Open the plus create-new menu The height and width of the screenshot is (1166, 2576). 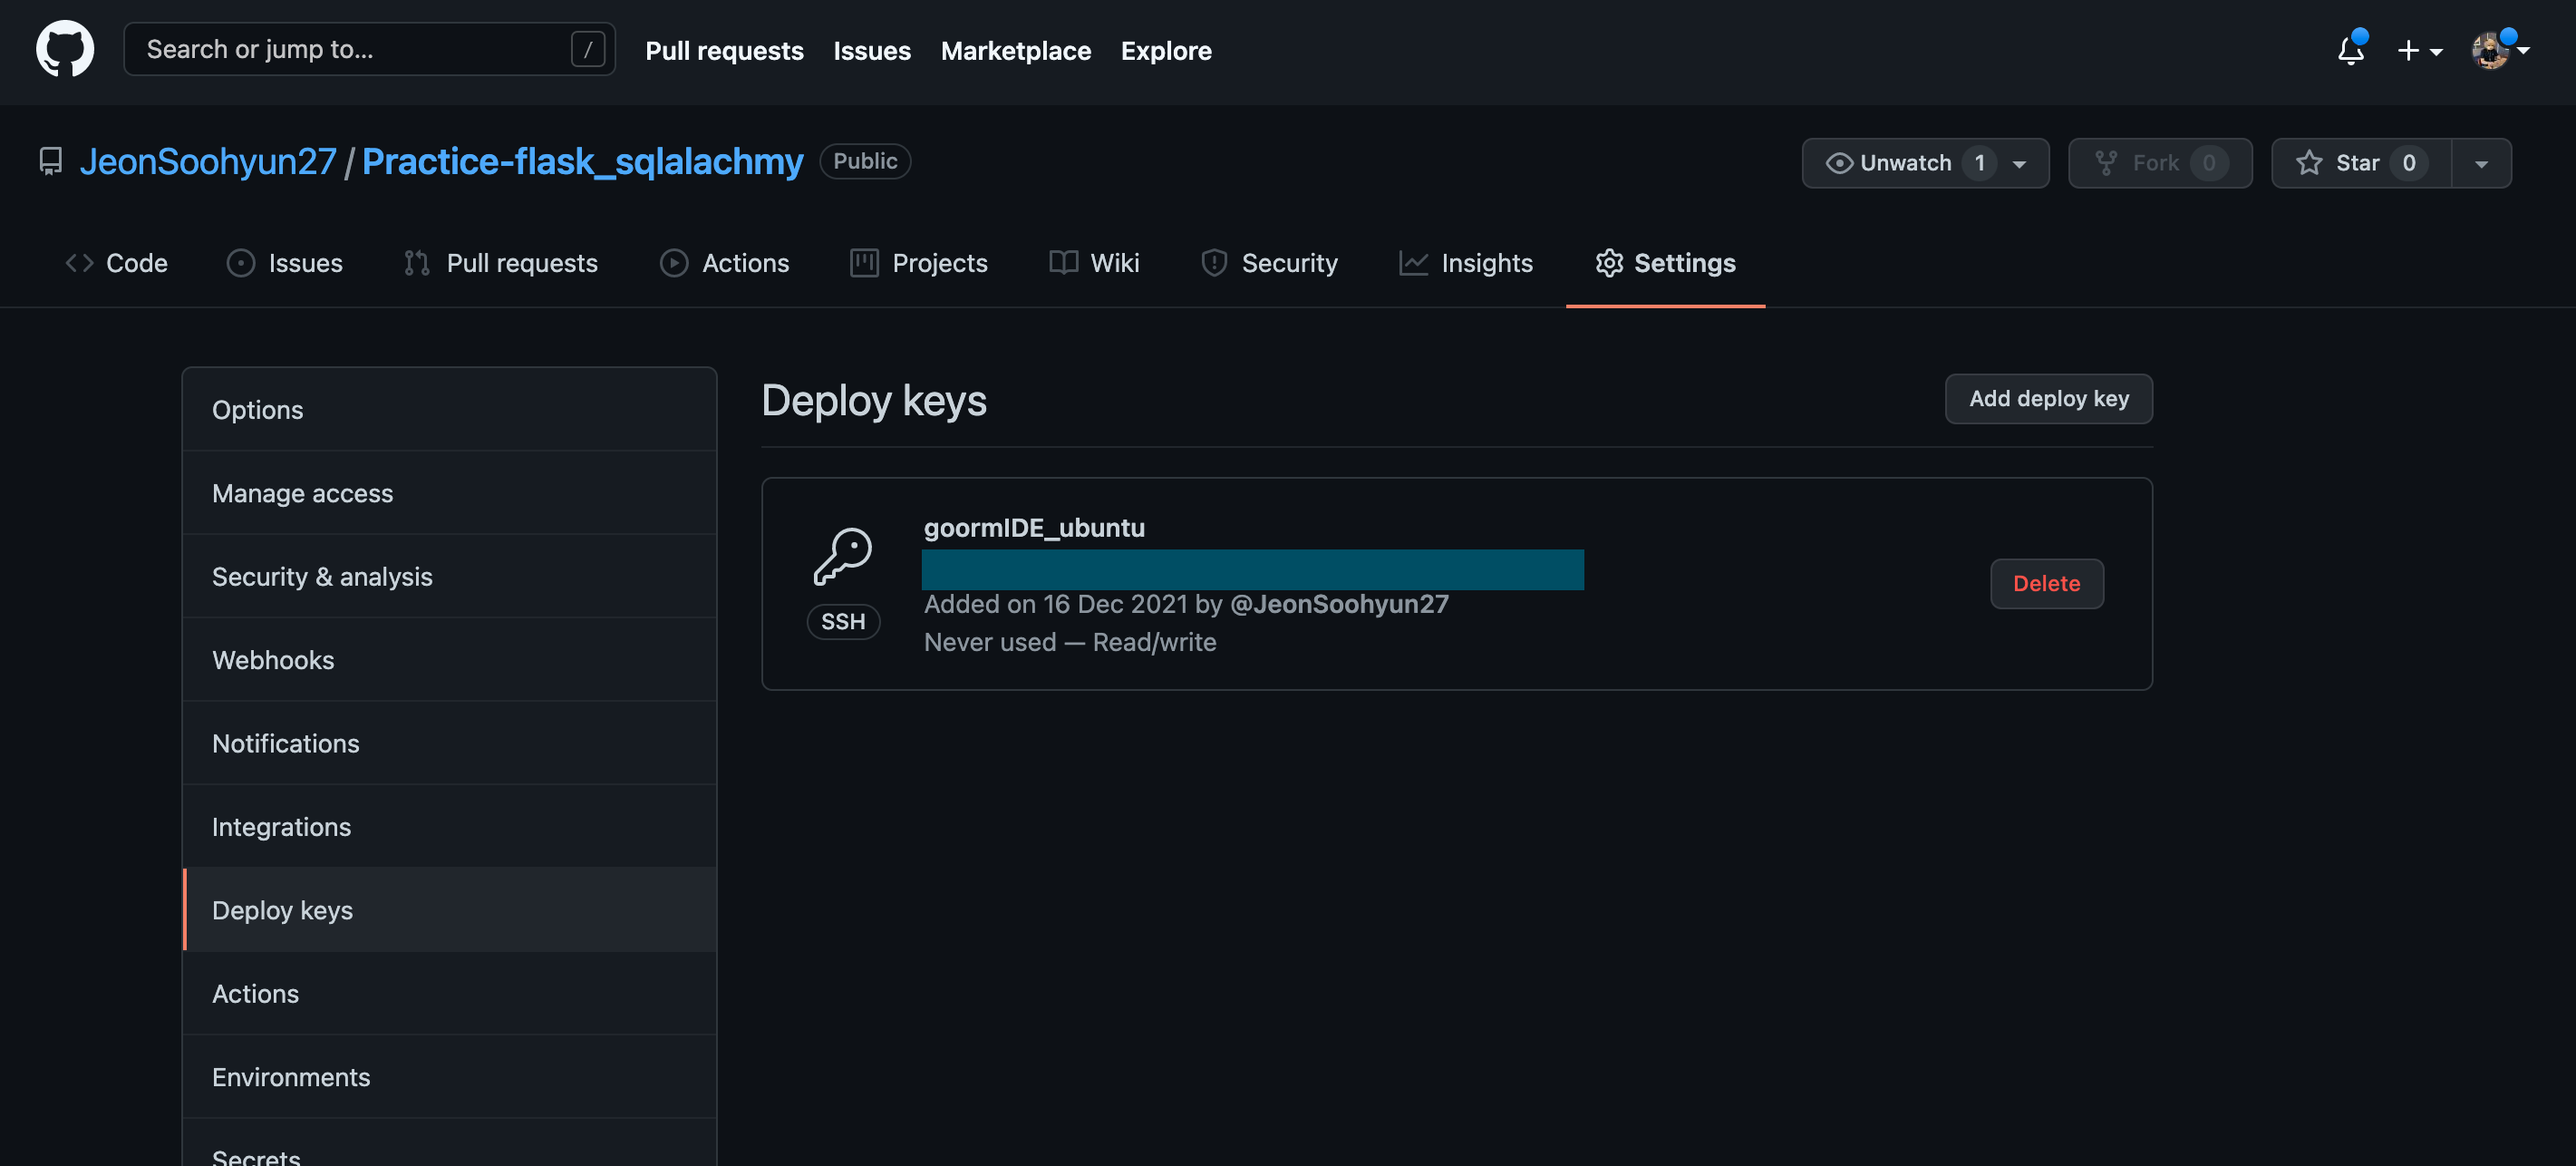click(x=2419, y=51)
